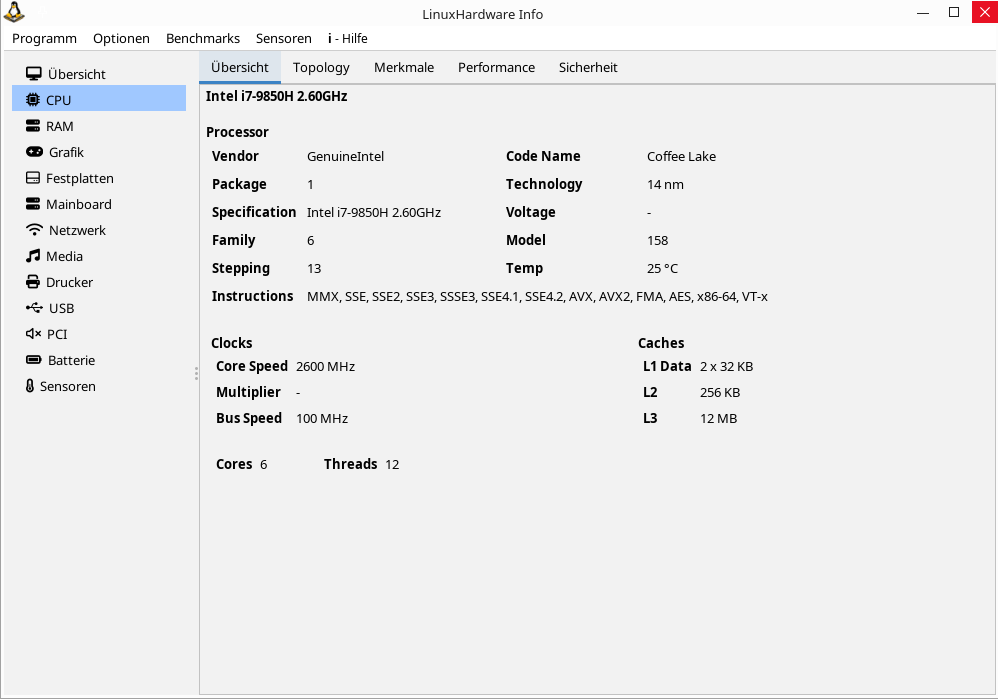
Task: Click the Temp value '25 °C'
Action: click(x=663, y=269)
